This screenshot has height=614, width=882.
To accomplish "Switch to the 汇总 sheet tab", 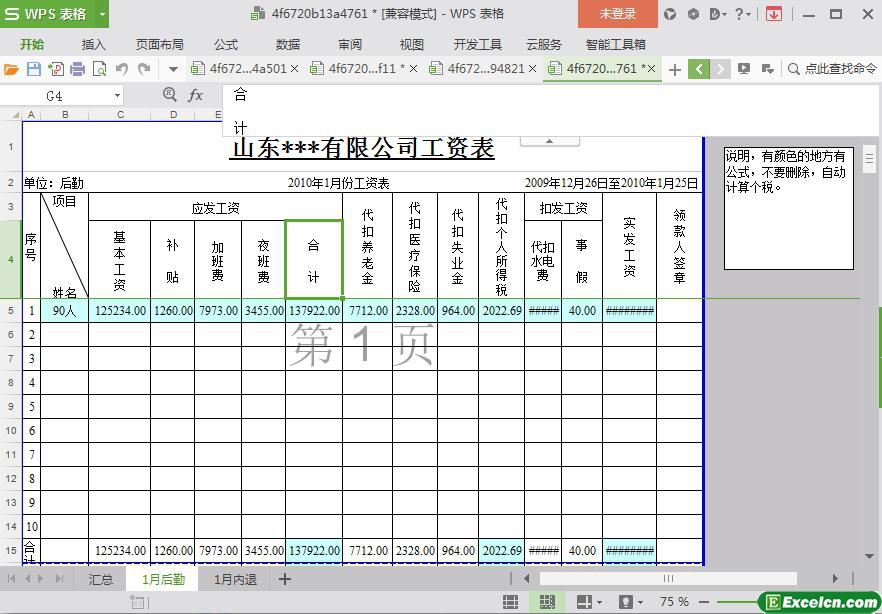I will point(100,579).
